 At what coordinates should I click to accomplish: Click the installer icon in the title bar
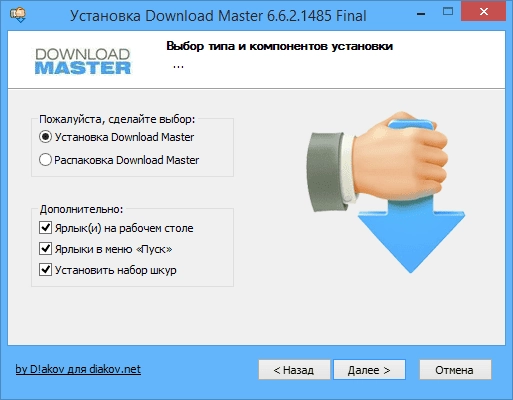pyautogui.click(x=18, y=15)
